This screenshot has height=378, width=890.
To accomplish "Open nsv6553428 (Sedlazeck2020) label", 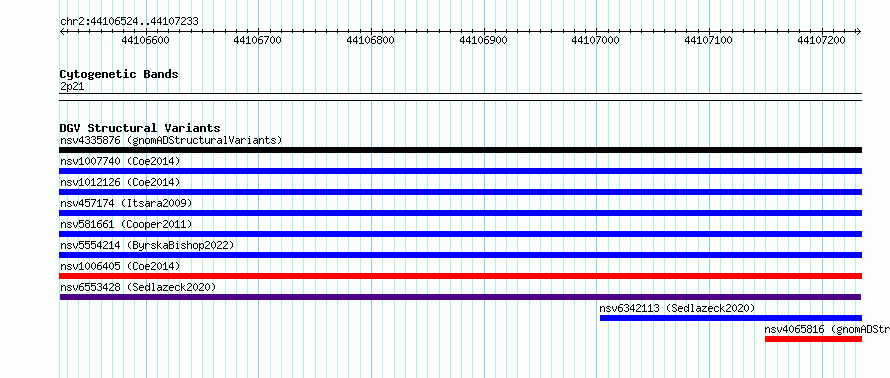I will [x=138, y=287].
